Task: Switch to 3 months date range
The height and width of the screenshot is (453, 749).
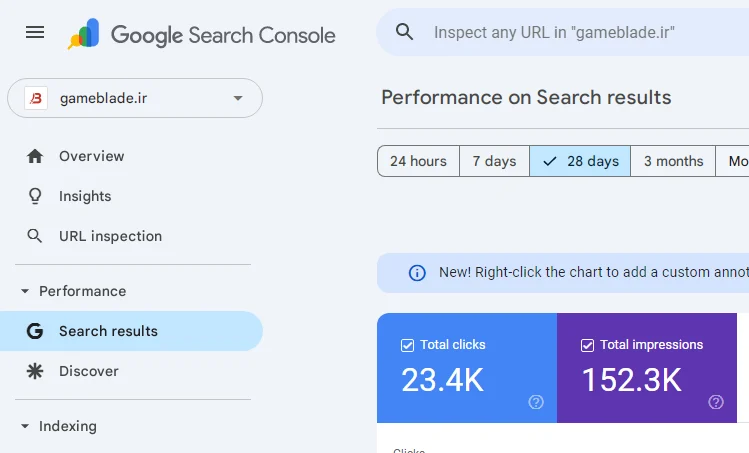Action: pos(673,161)
